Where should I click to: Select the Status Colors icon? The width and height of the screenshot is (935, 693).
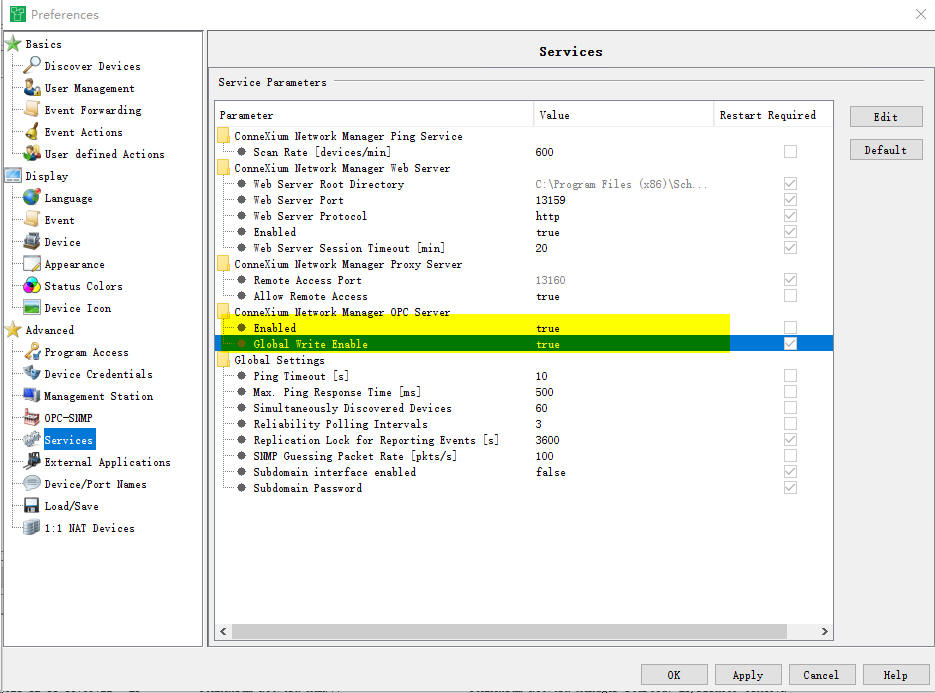32,286
